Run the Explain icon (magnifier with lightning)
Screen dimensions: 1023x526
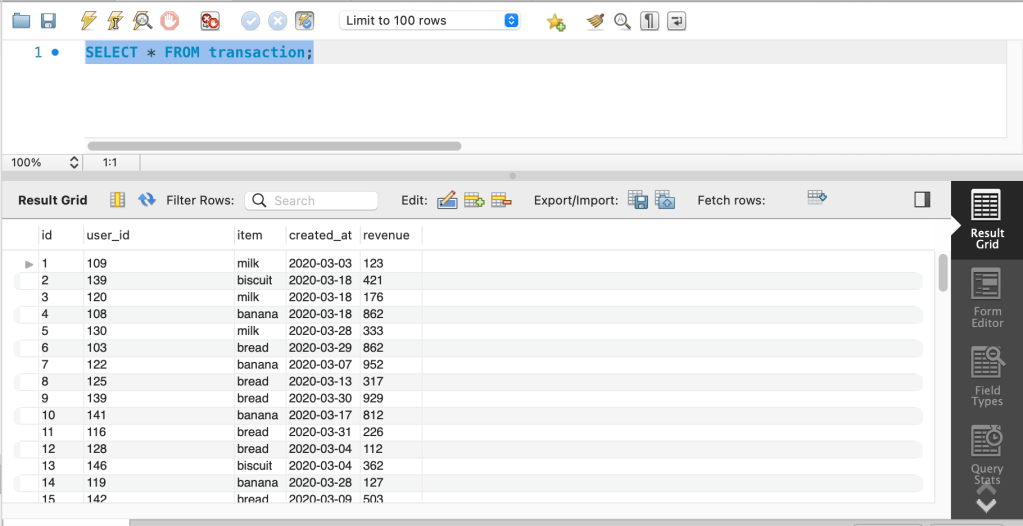pyautogui.click(x=142, y=20)
